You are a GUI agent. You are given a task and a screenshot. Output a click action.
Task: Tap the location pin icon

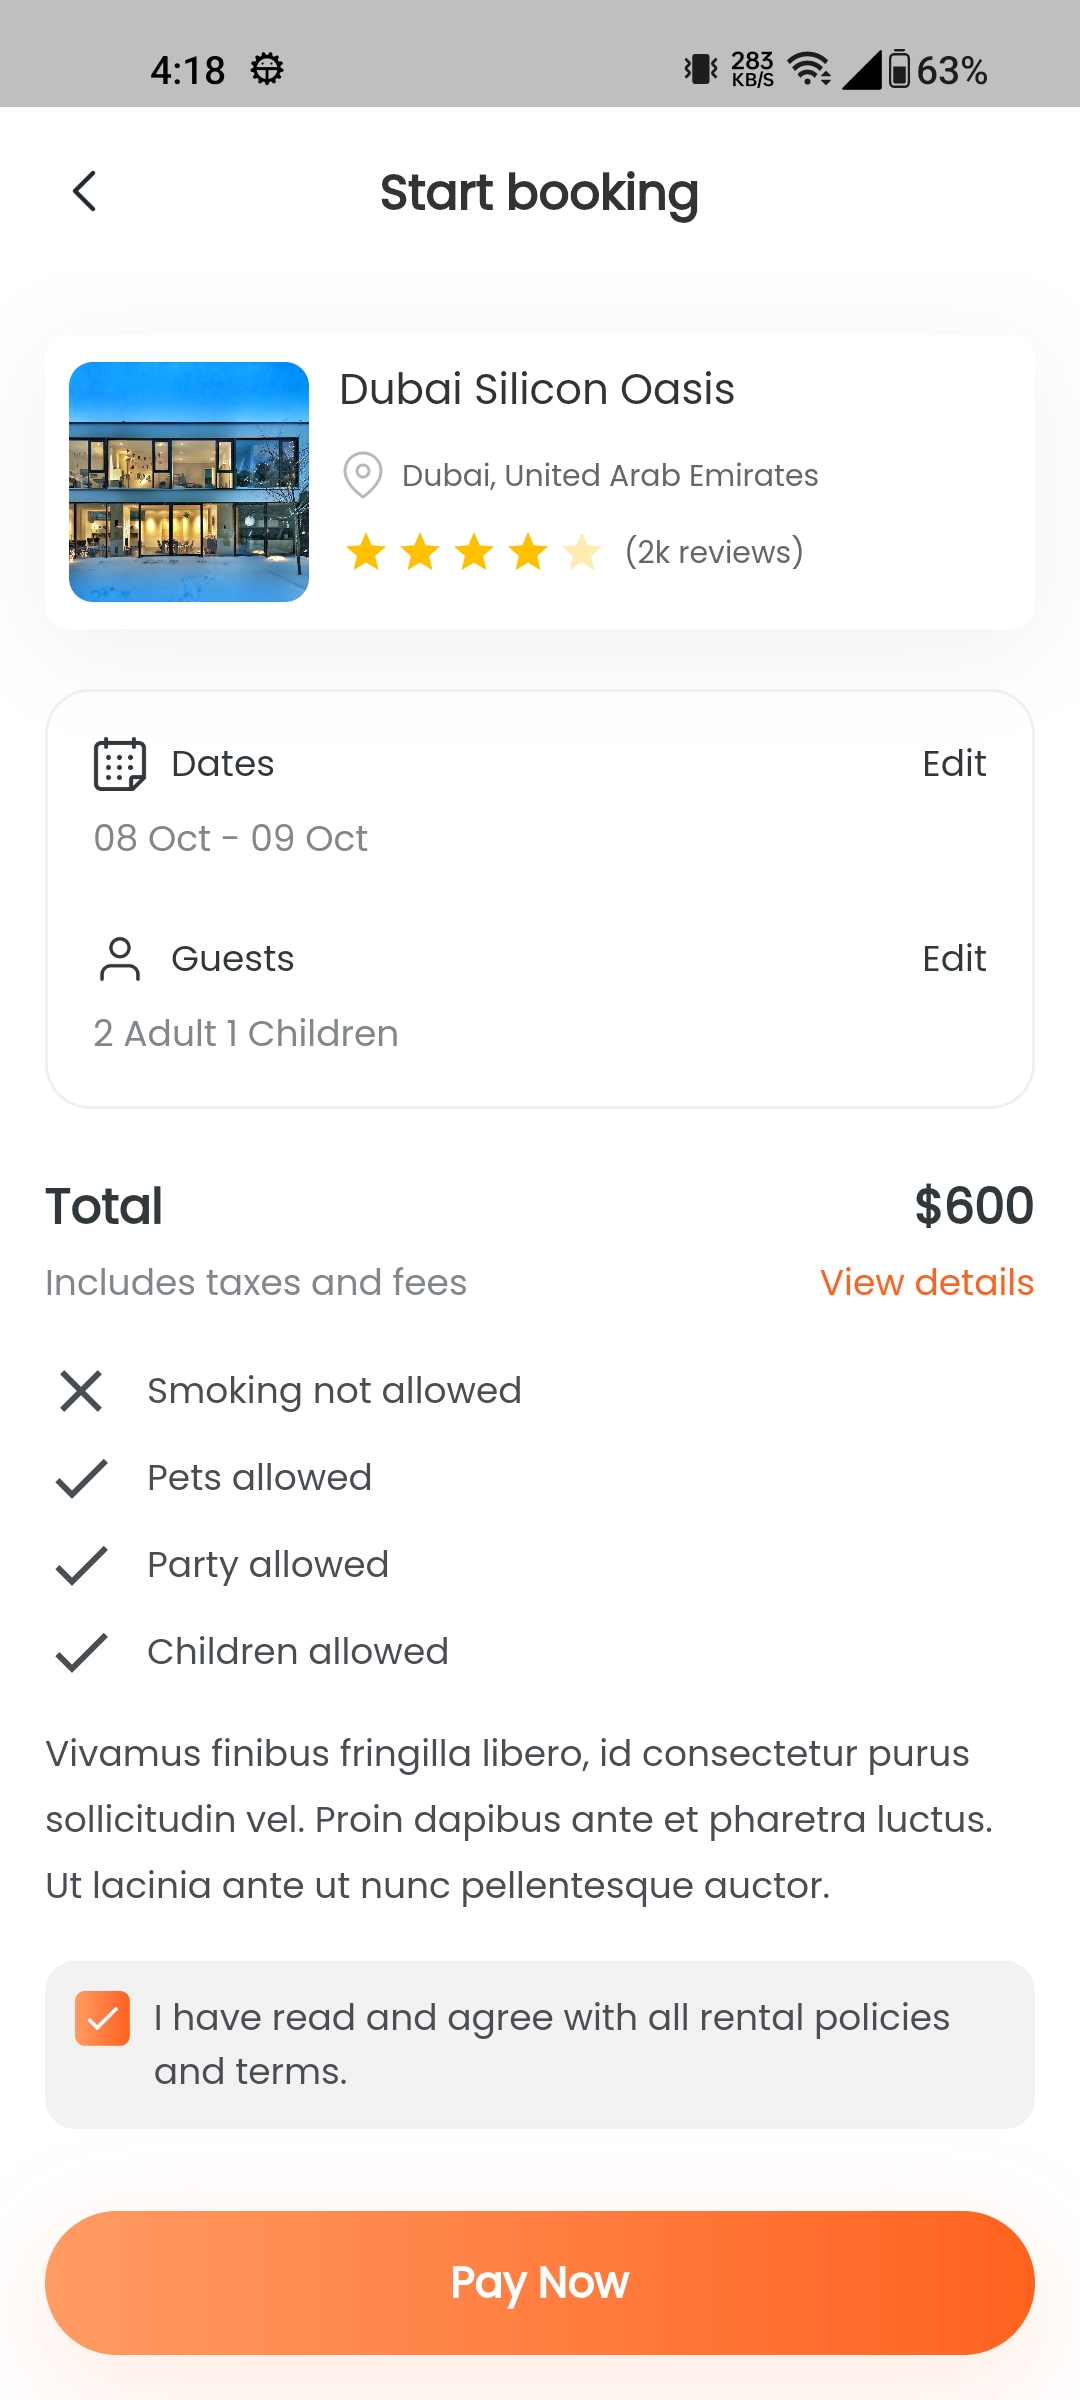[x=363, y=475]
